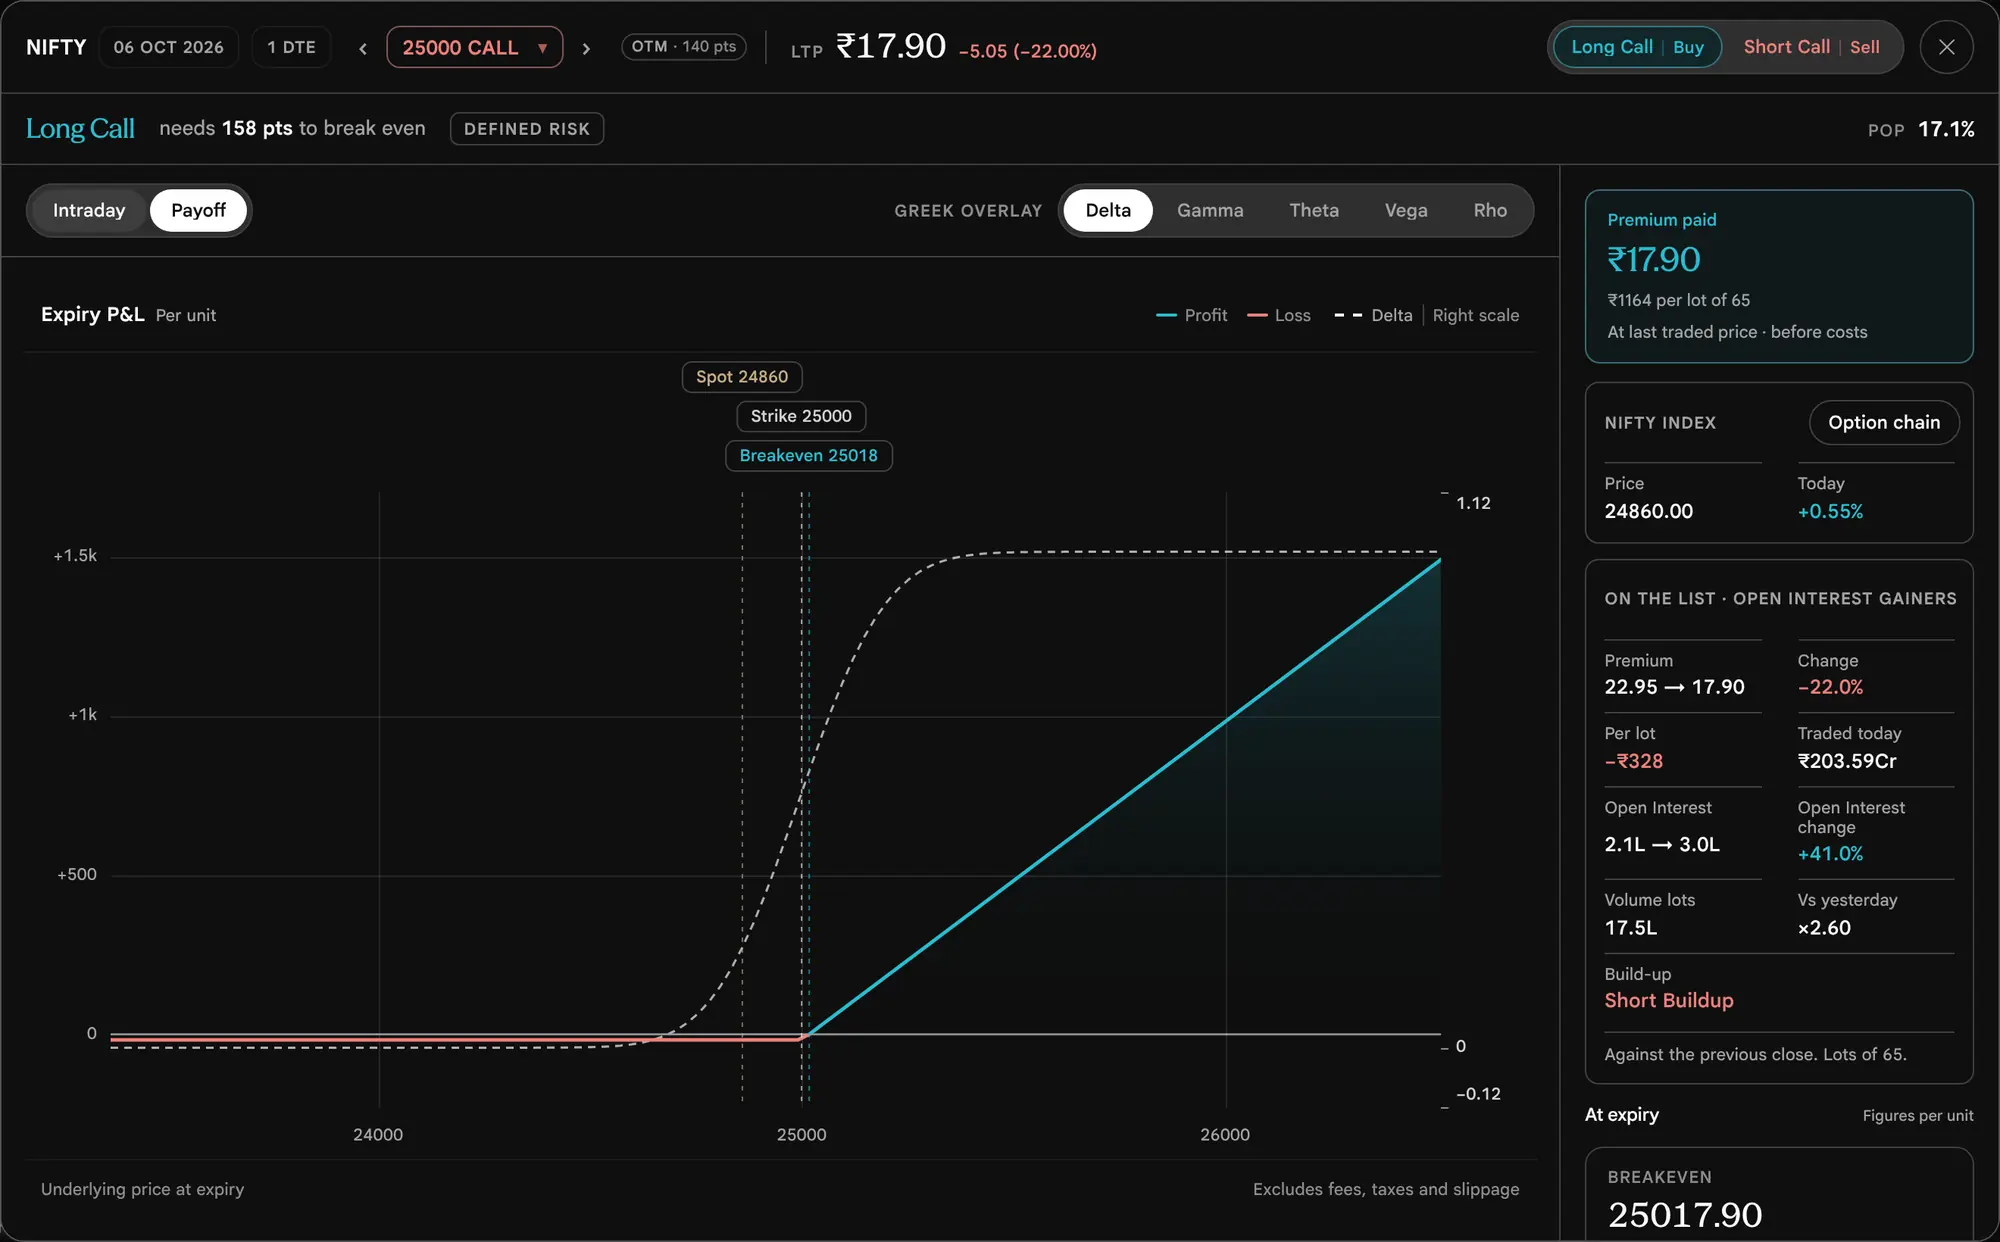Viewport: 2000px width, 1242px height.
Task: Go to previous strike with left chevron
Action: coord(363,48)
